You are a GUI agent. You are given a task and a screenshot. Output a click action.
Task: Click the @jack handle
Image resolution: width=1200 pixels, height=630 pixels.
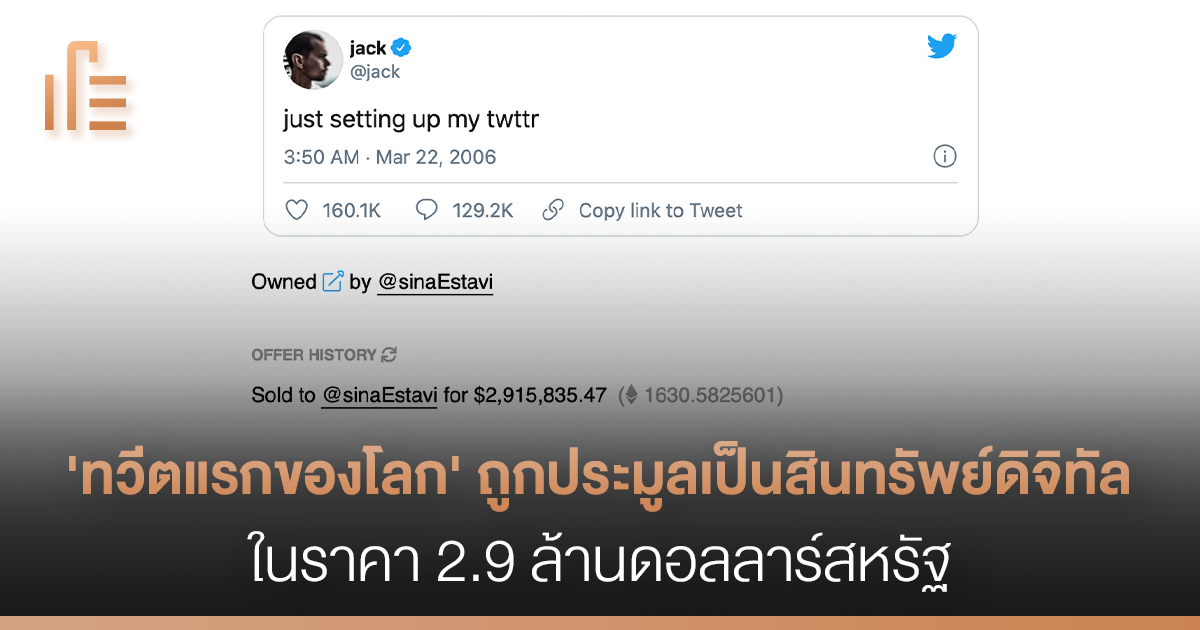click(375, 72)
